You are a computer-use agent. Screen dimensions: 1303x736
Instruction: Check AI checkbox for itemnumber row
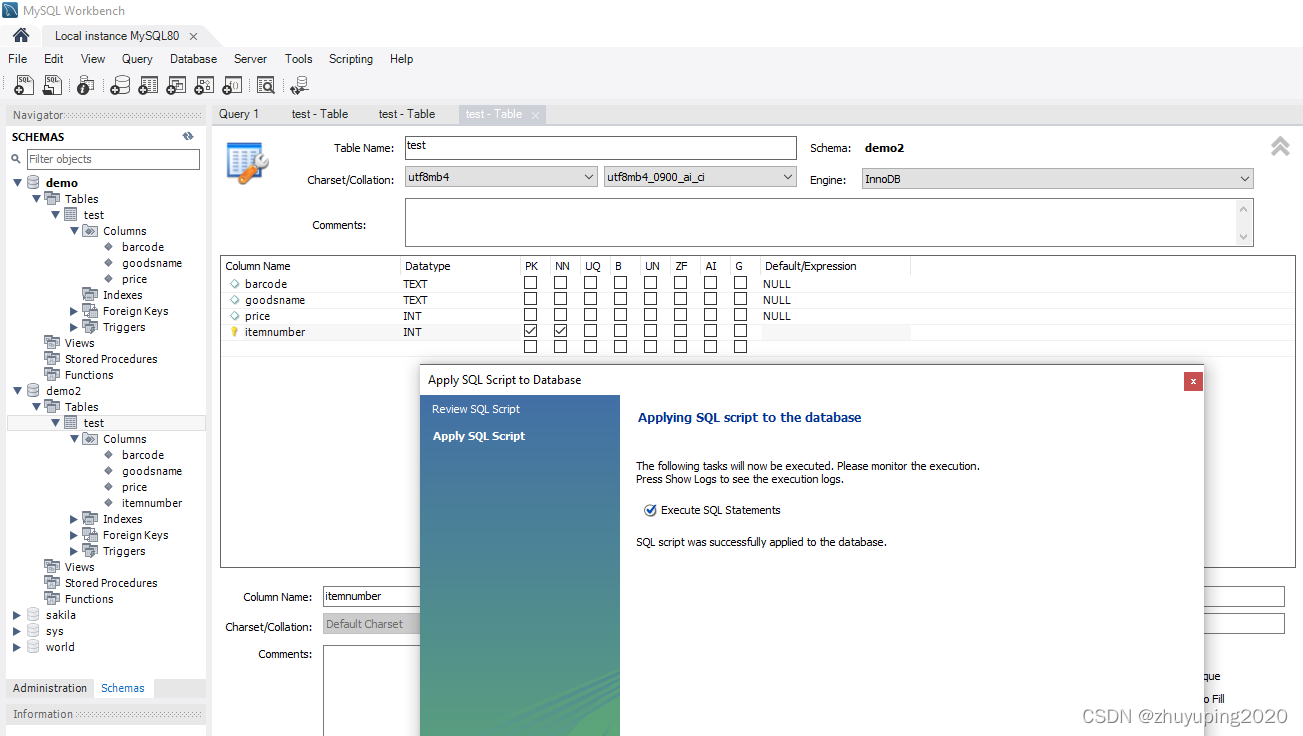coord(710,331)
